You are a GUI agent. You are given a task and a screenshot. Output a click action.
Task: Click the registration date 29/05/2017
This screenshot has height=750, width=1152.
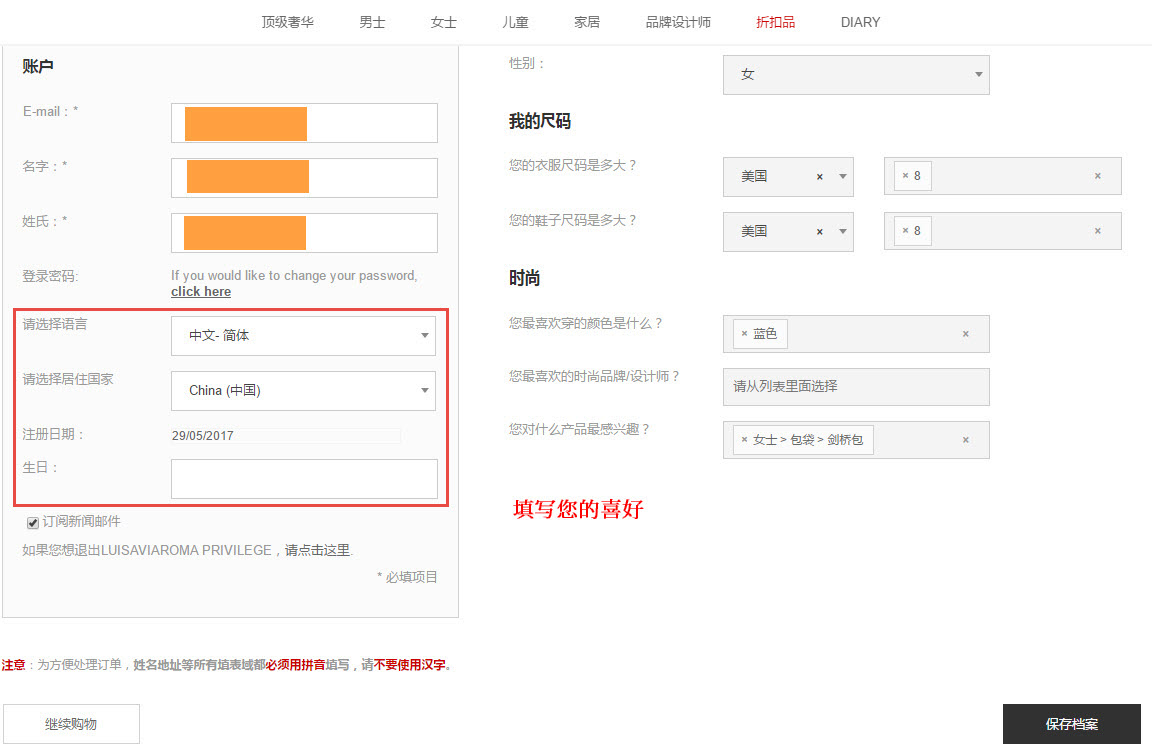[x=203, y=436]
